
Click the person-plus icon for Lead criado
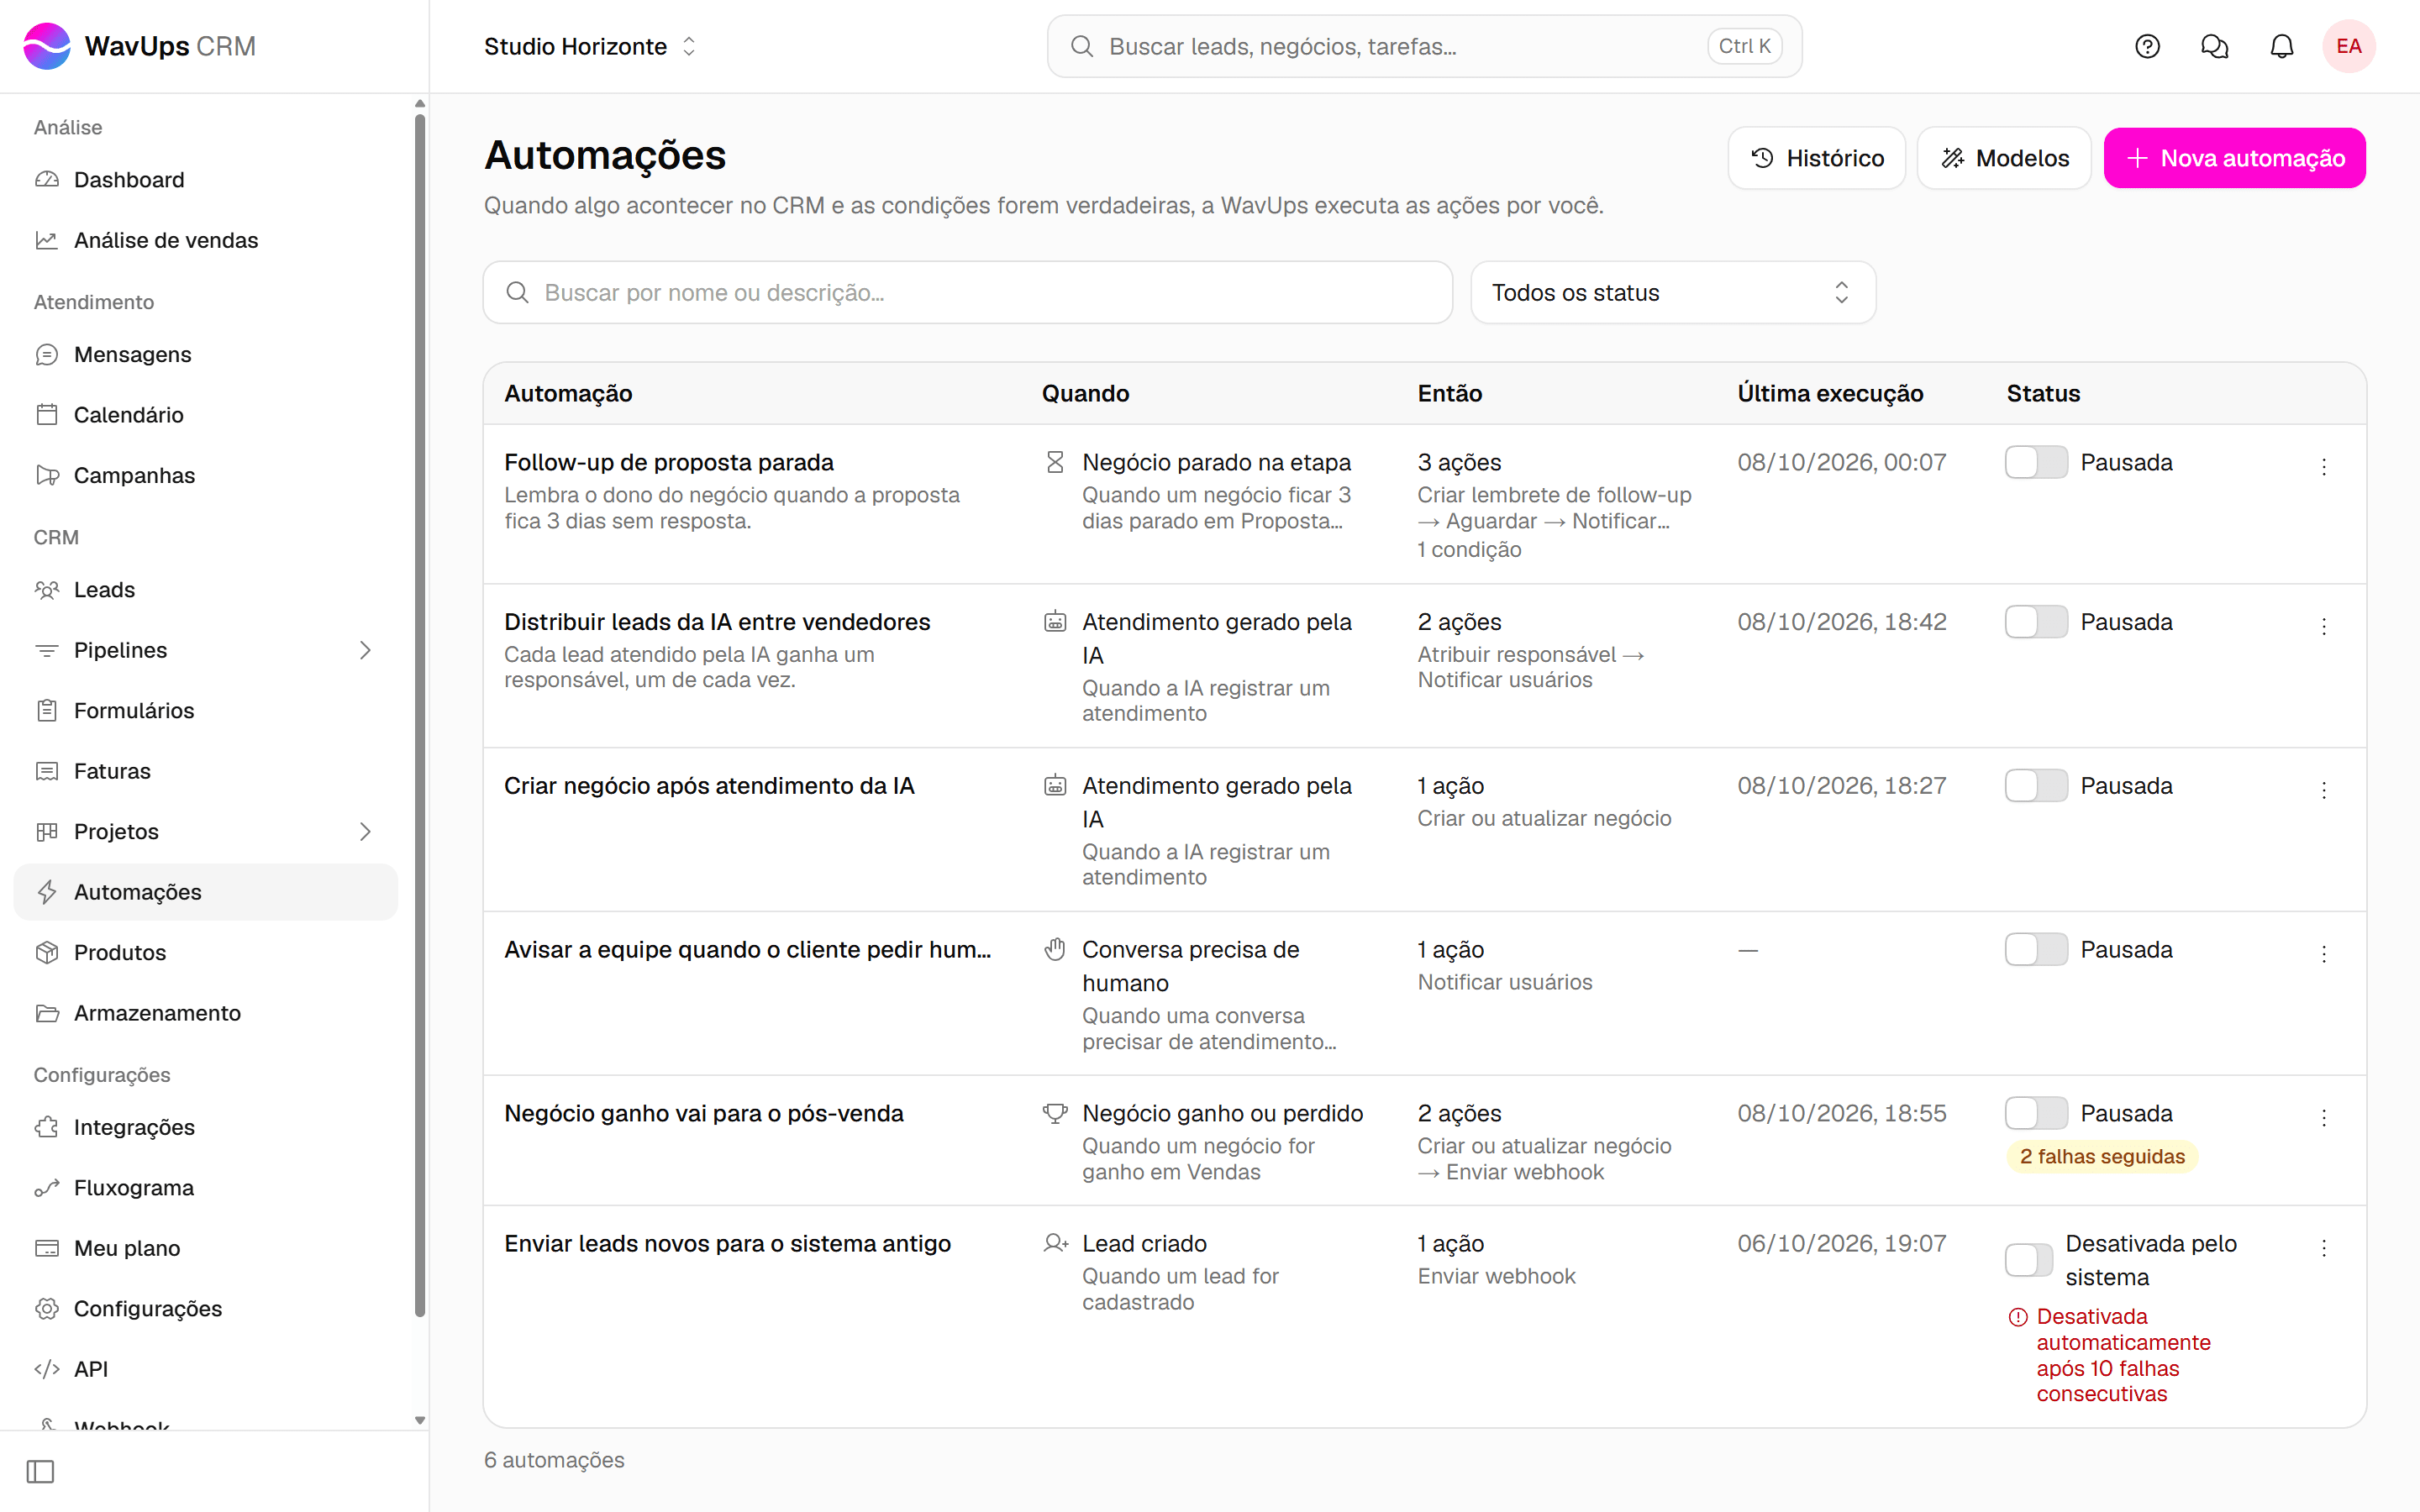click(1056, 1243)
